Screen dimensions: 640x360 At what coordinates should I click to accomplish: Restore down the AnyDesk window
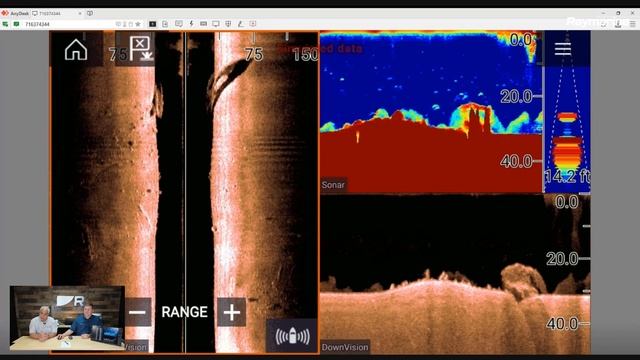618,13
